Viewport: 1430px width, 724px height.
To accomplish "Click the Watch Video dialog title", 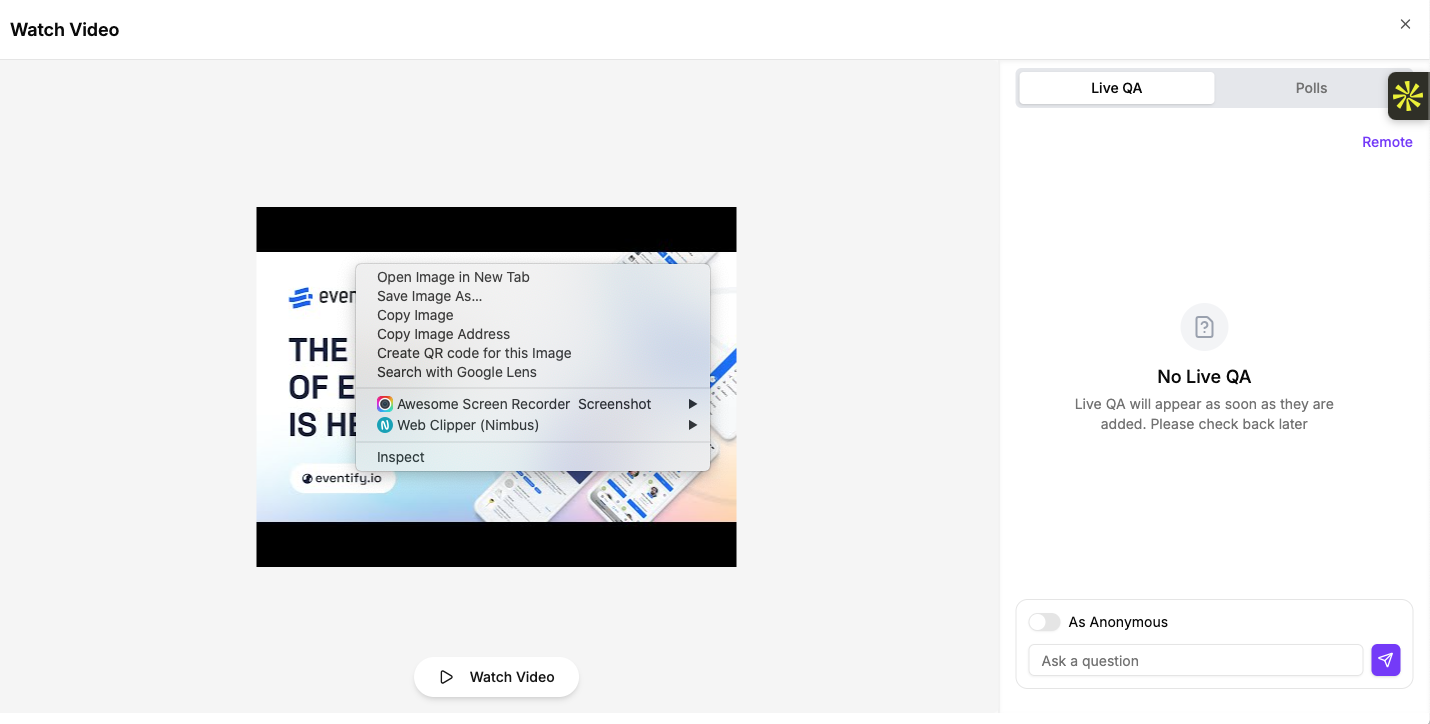I will pos(65,30).
